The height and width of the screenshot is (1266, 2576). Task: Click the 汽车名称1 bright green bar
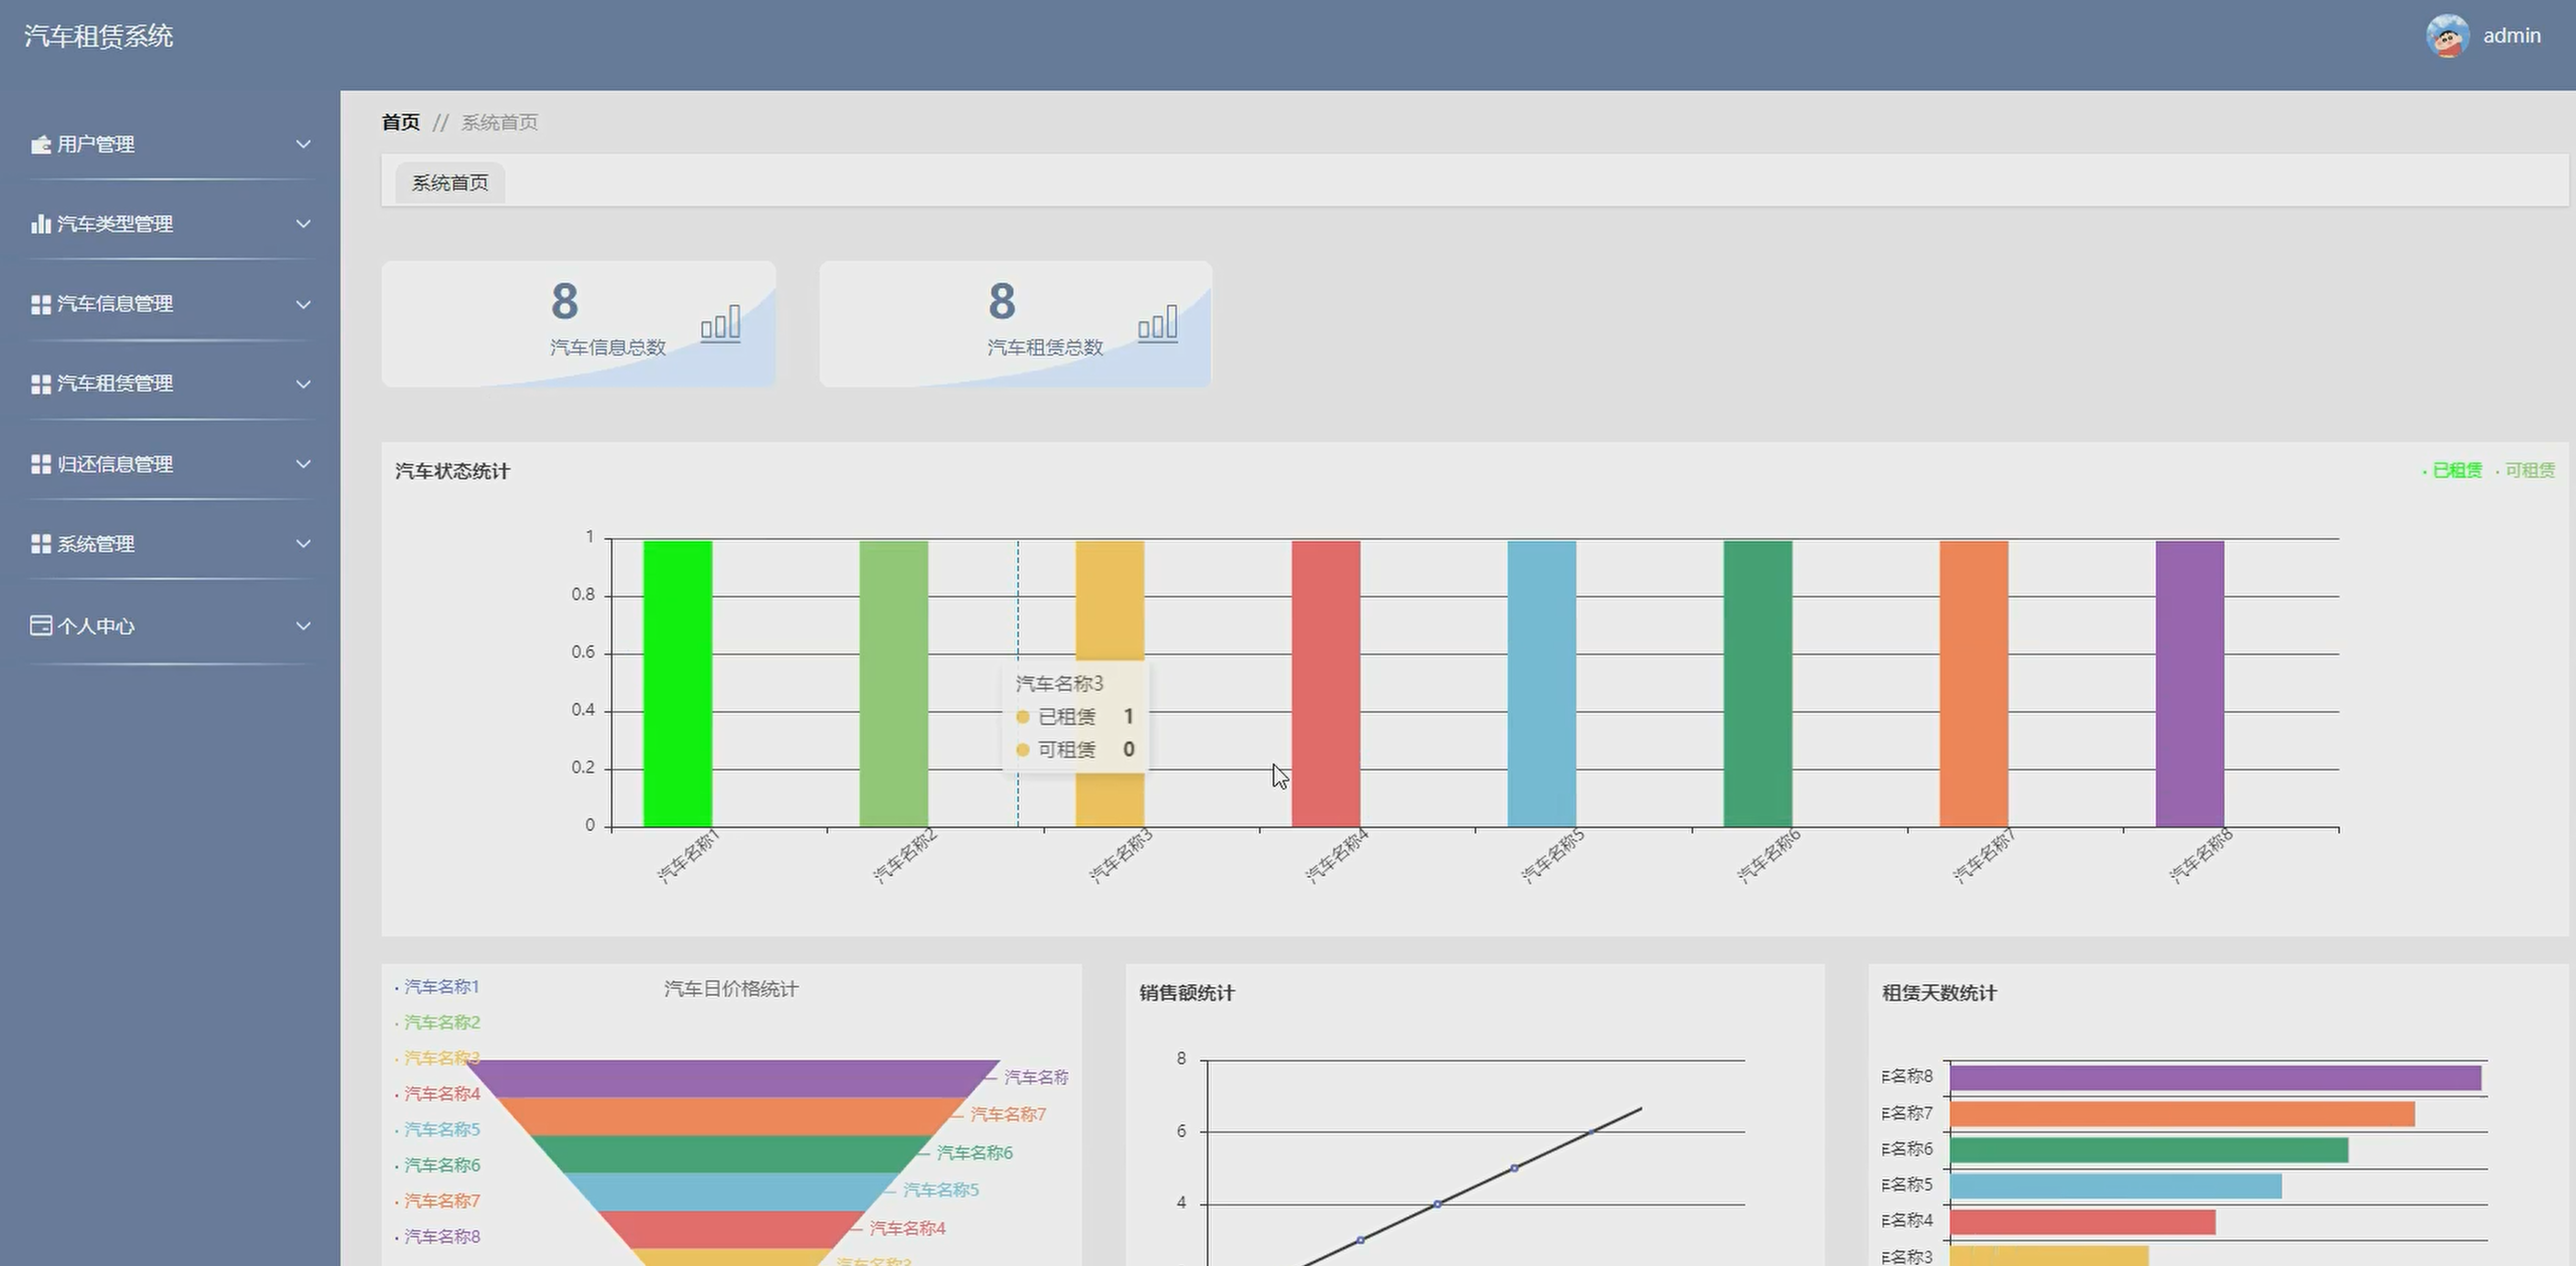(678, 684)
